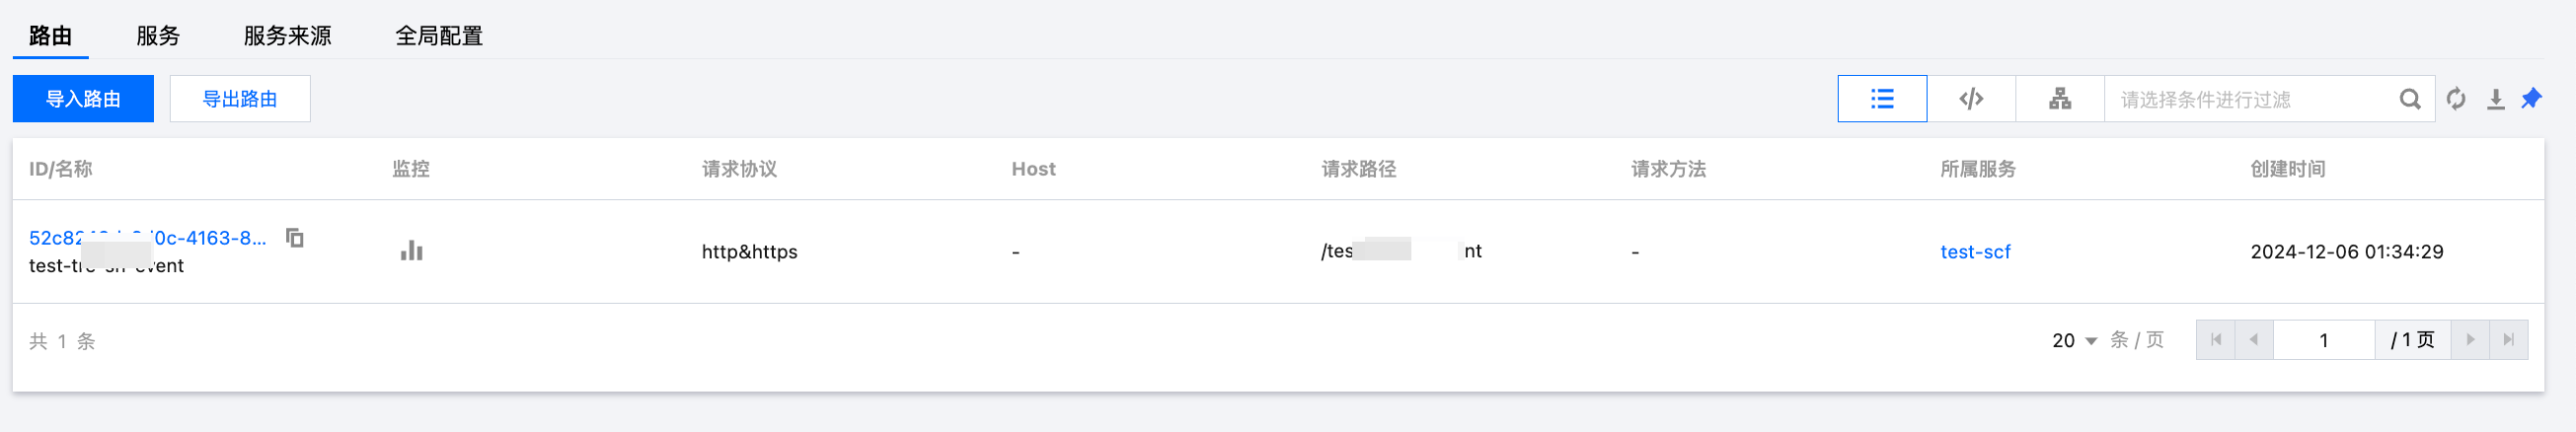Switch to the 服务 tab
Viewport: 2576px width, 432px height.
158,36
